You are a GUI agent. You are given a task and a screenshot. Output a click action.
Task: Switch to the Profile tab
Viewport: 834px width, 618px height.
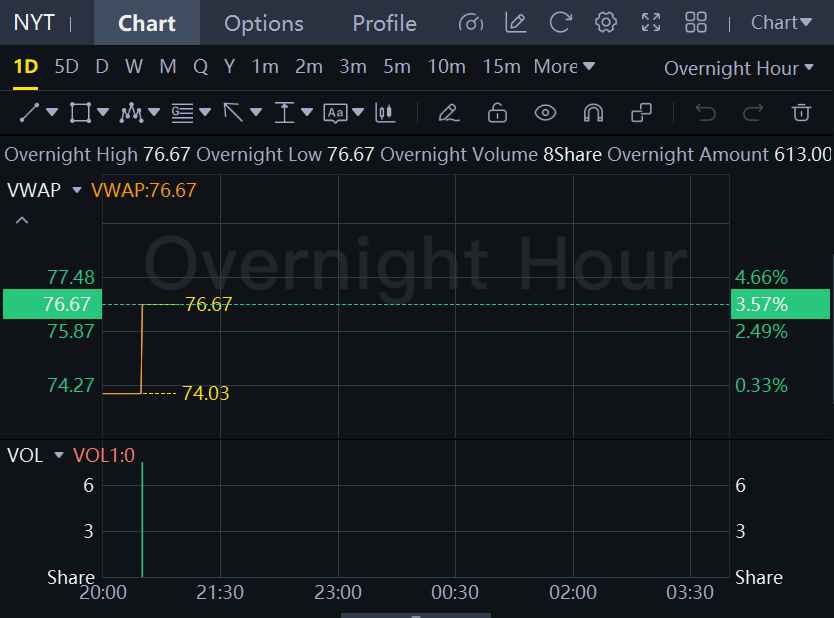pyautogui.click(x=384, y=23)
